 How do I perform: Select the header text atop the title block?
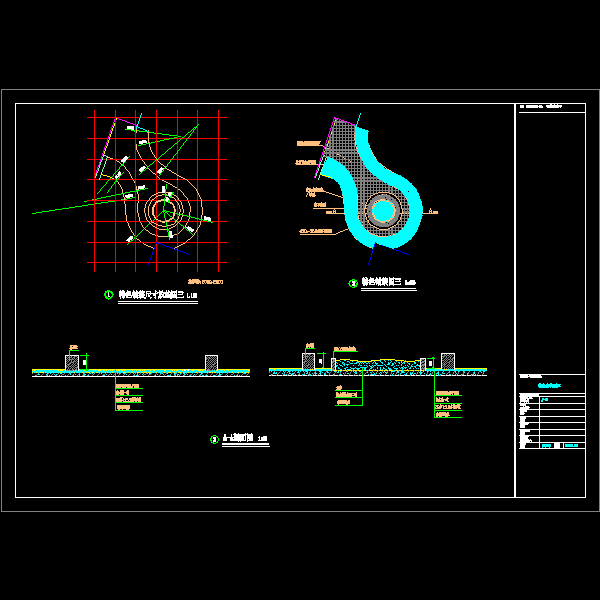click(541, 106)
